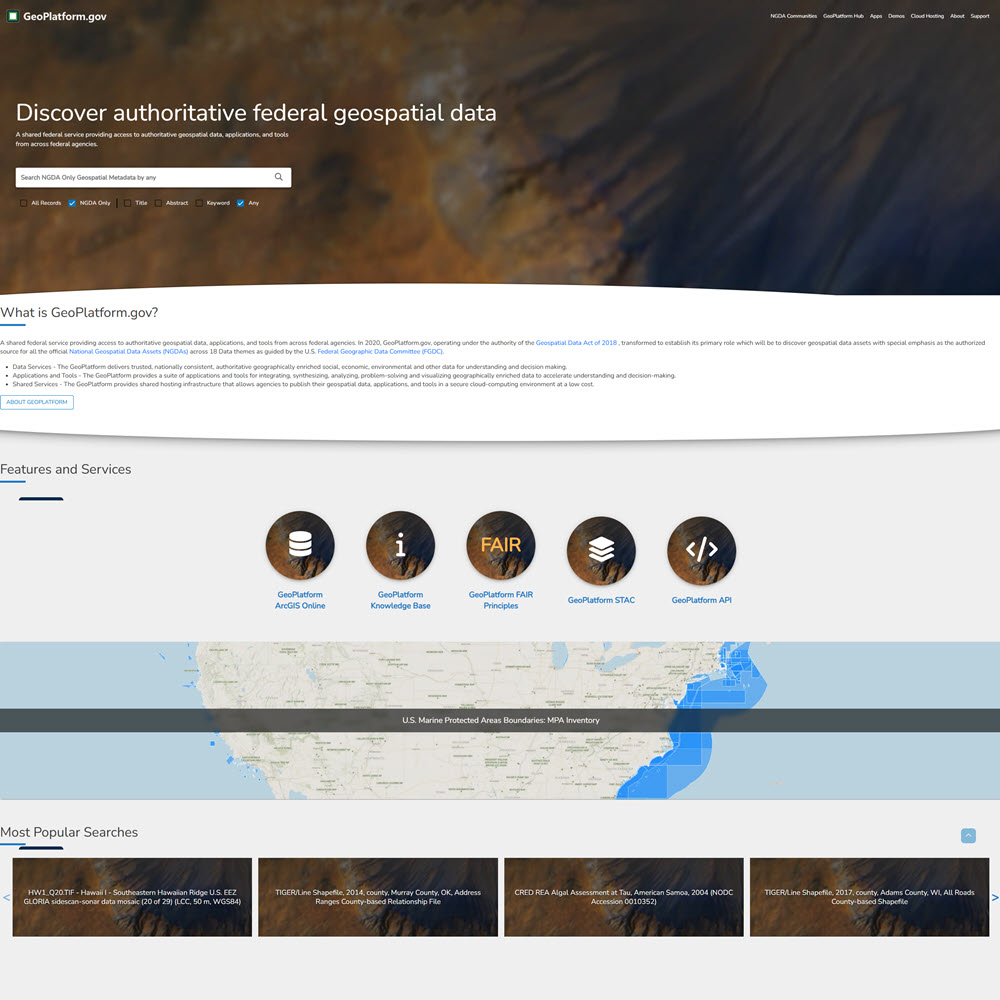This screenshot has width=1000, height=1000.
Task: Open the TIGER/Line 2014 Murray County card
Action: click(x=378, y=897)
